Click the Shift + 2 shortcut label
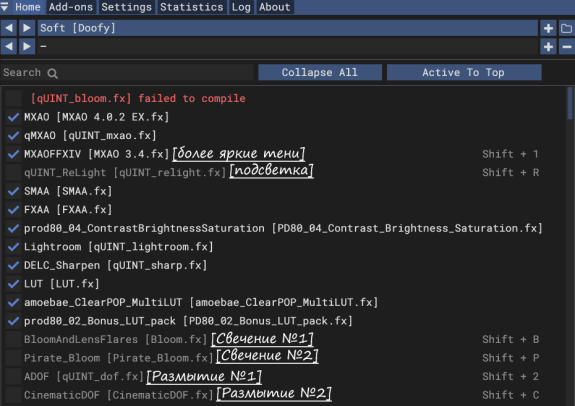Screen dimensions: 575x406 coord(510,376)
